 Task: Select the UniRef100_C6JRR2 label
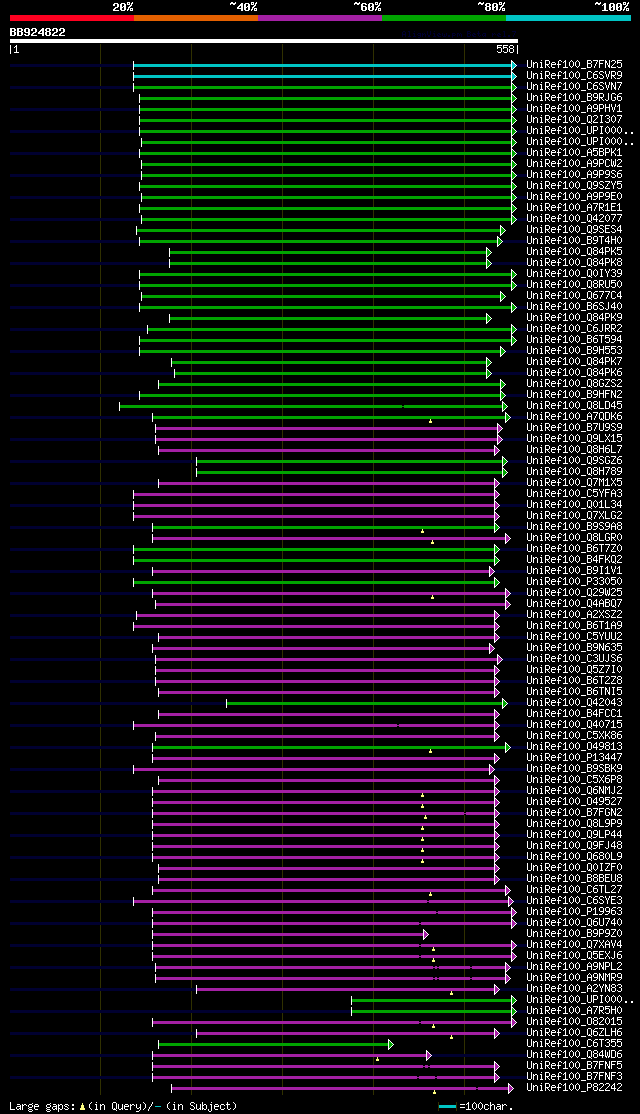[x=574, y=330]
